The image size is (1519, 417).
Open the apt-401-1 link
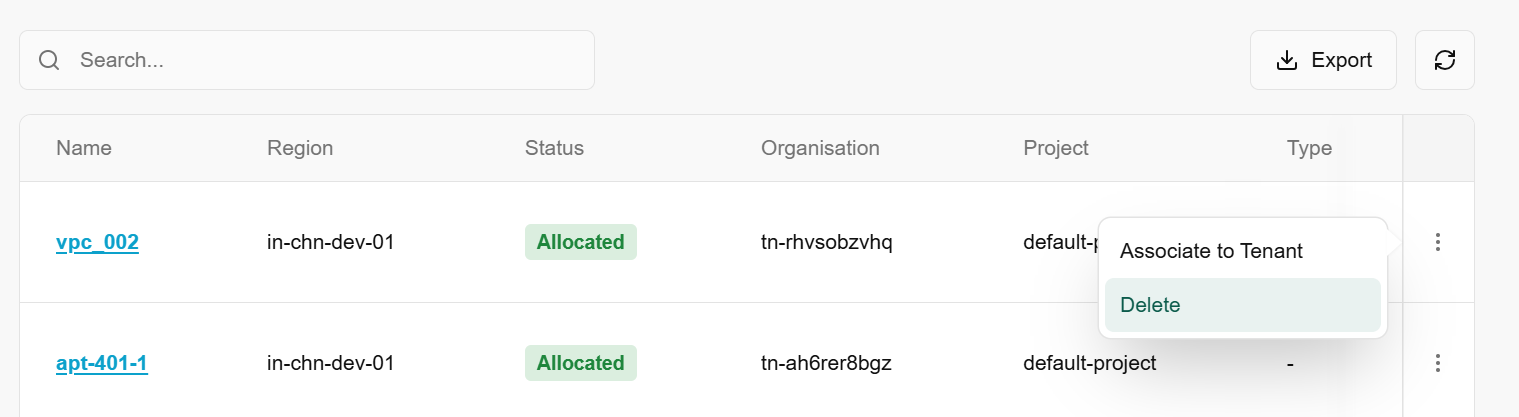point(102,363)
